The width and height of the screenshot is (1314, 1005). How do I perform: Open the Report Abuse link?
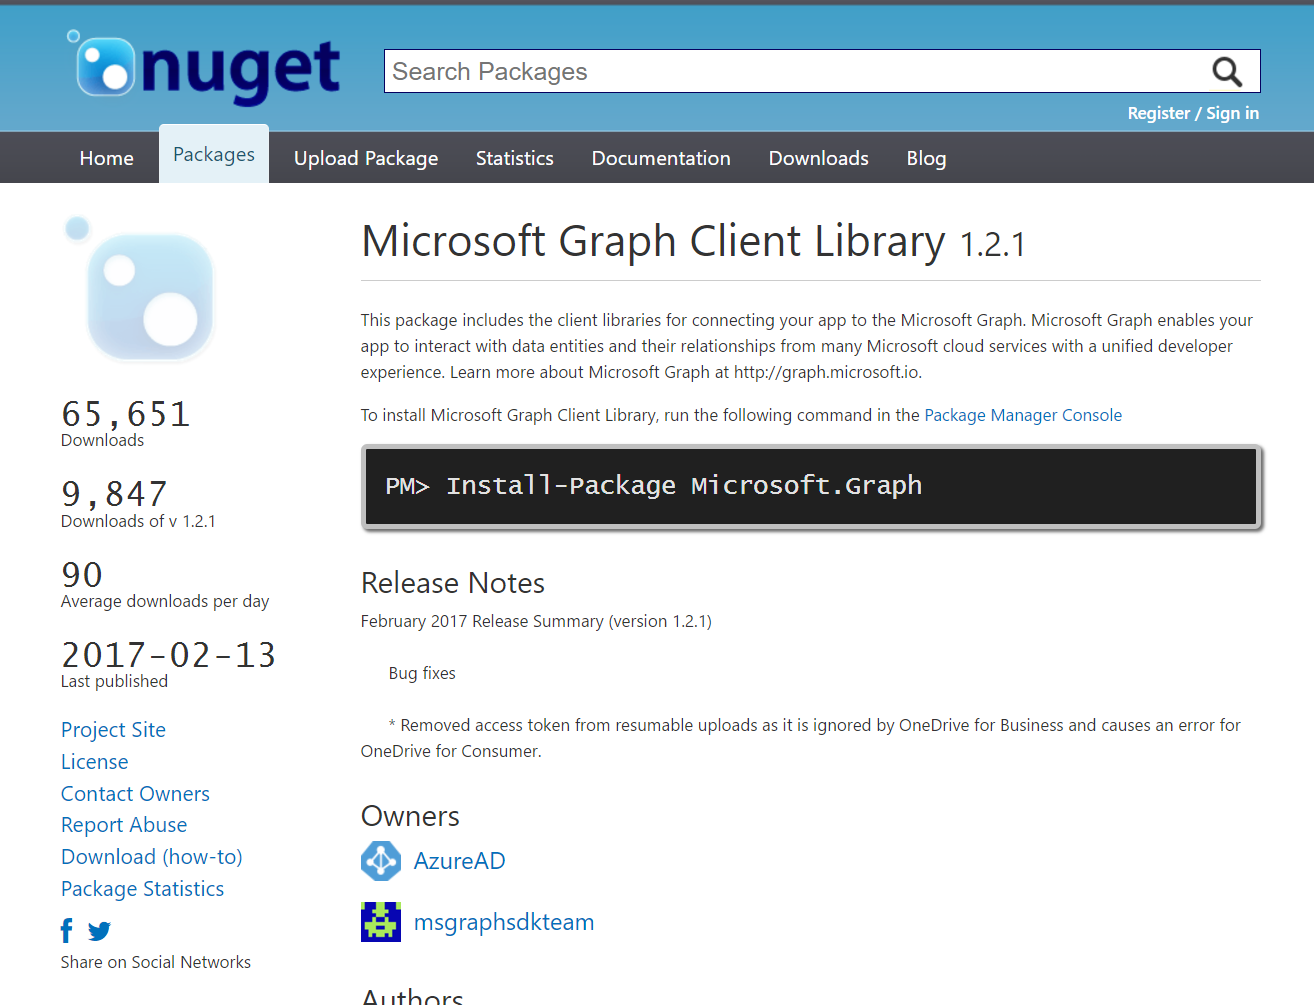coord(124,825)
